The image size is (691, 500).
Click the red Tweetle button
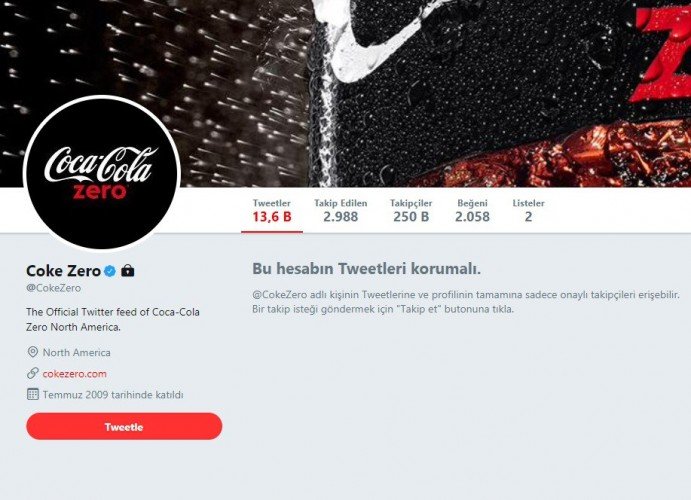coord(124,426)
